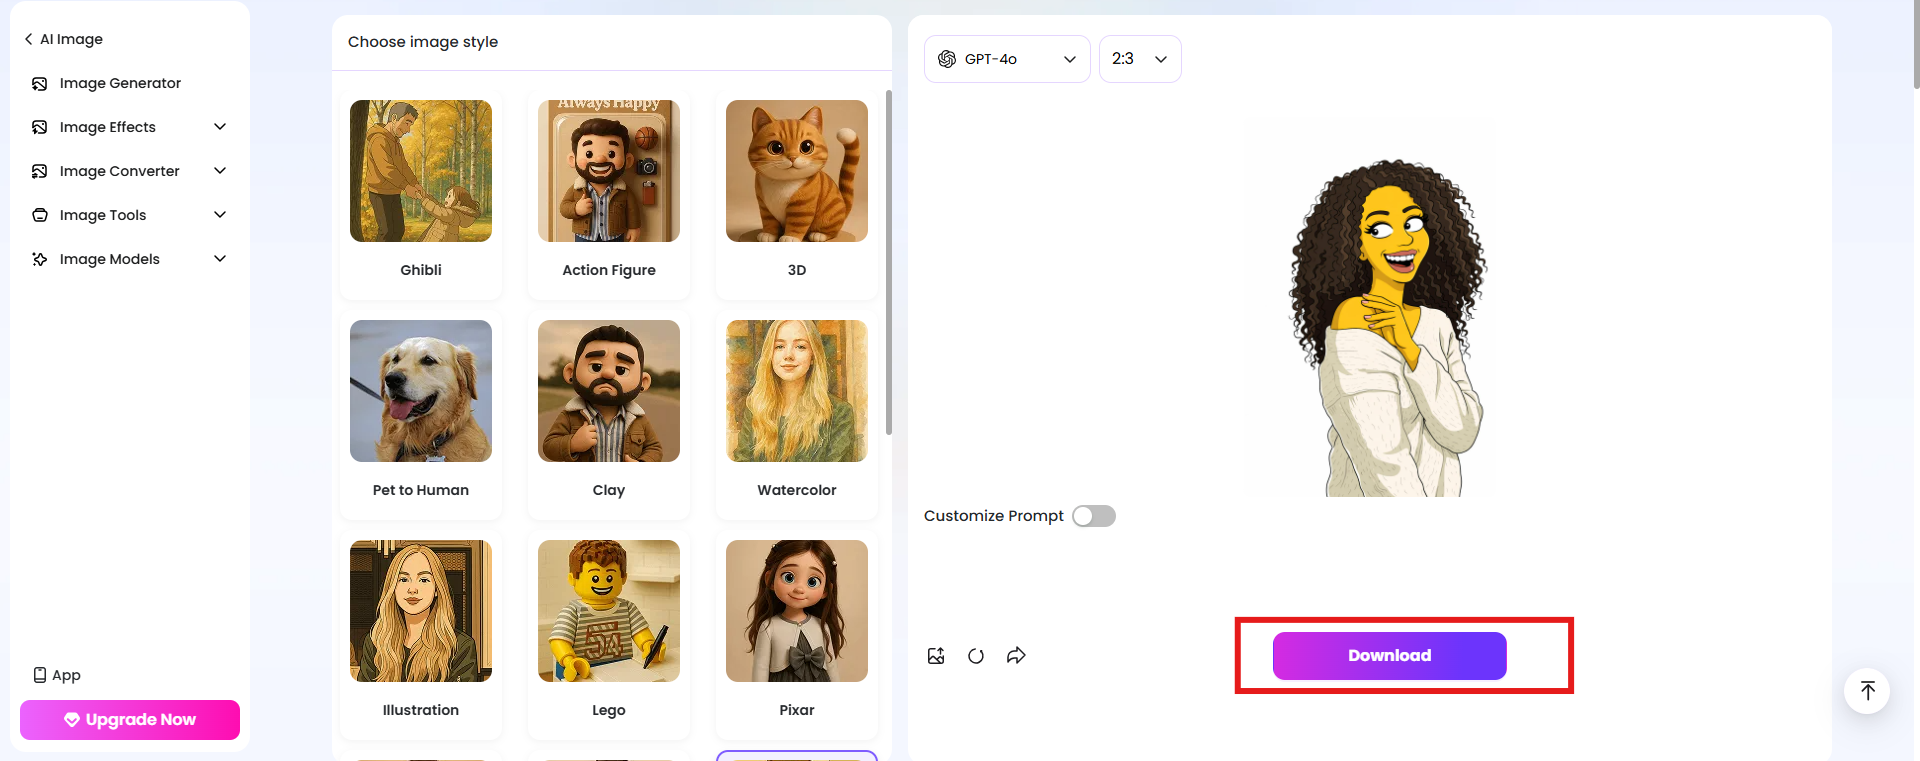Image resolution: width=1920 pixels, height=761 pixels.
Task: Expand the Image Effects submenu chevron
Action: coord(220,127)
